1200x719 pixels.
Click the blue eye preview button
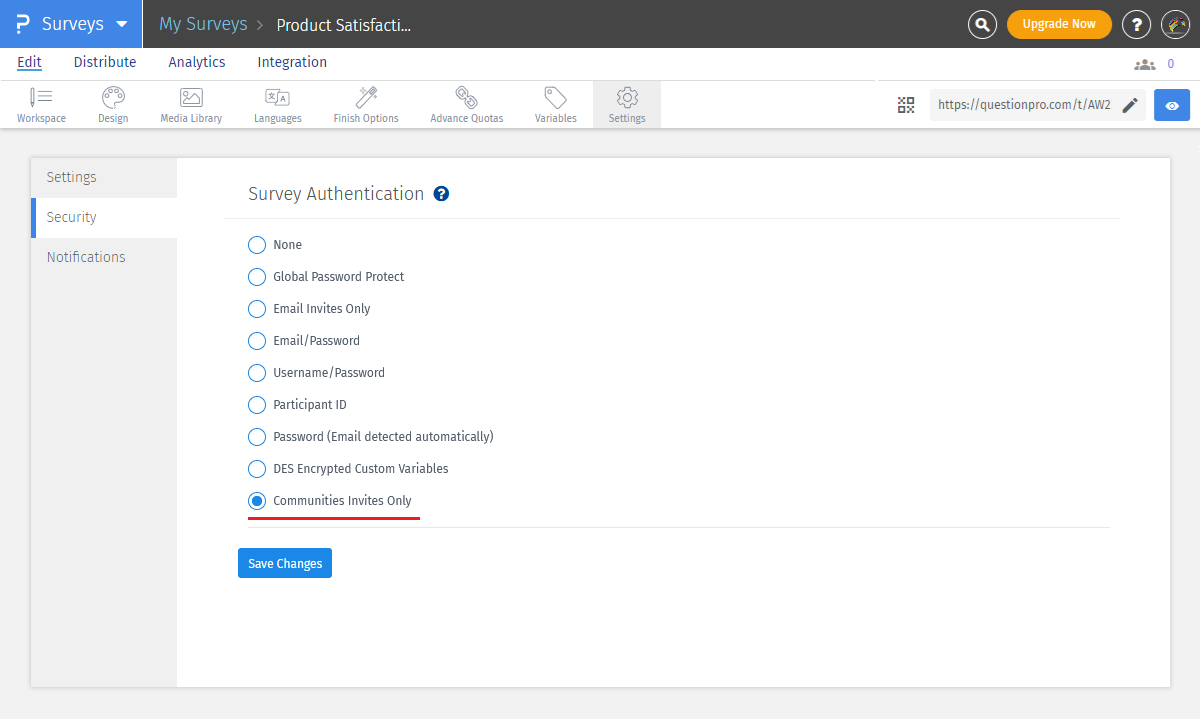[1171, 104]
